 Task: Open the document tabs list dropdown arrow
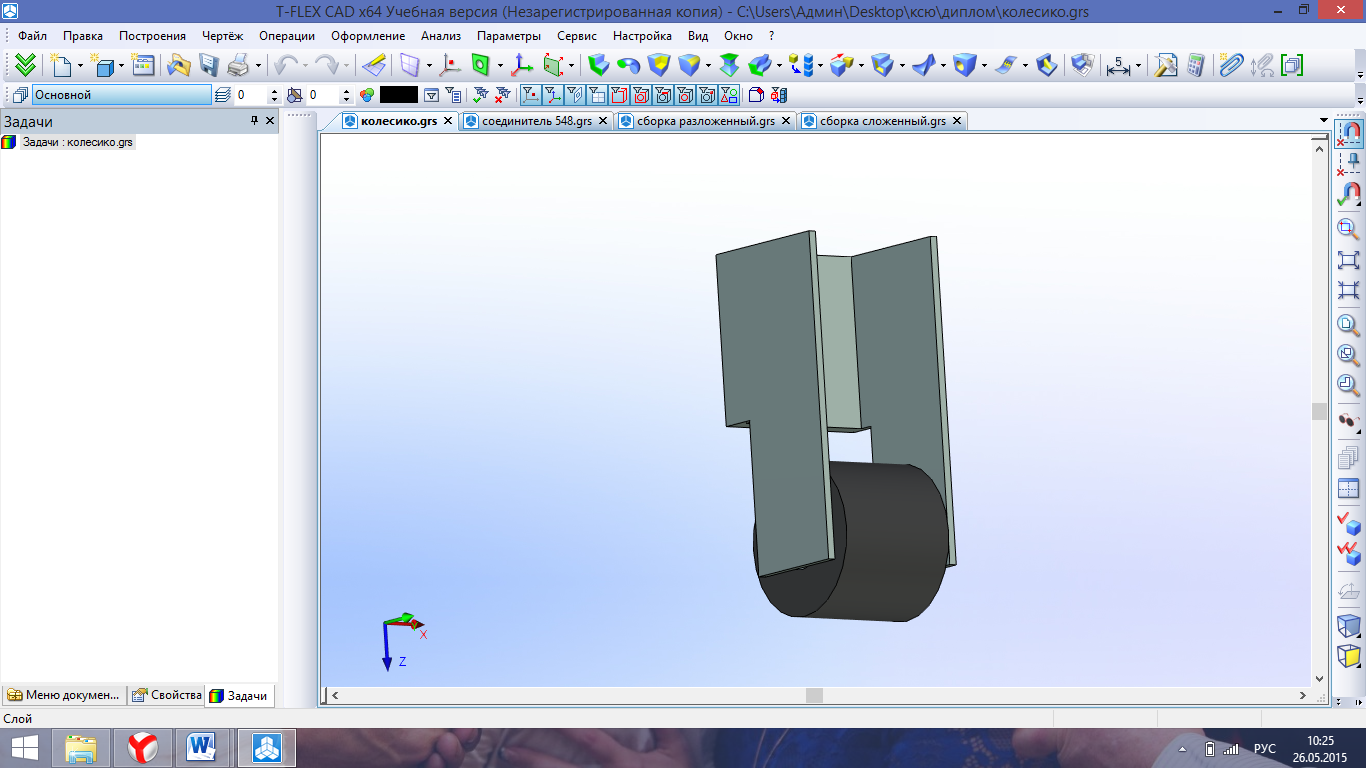(1324, 121)
